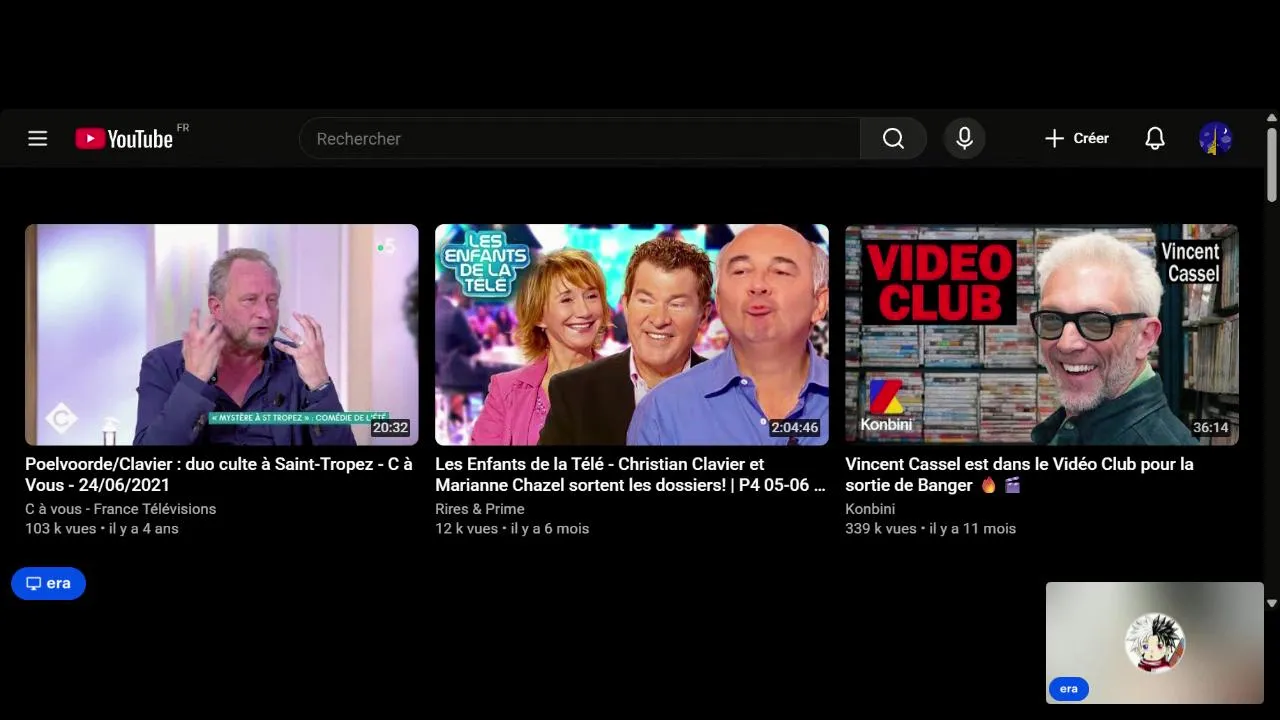Click '103 k vues • il y a 4 ans'

(x=102, y=528)
